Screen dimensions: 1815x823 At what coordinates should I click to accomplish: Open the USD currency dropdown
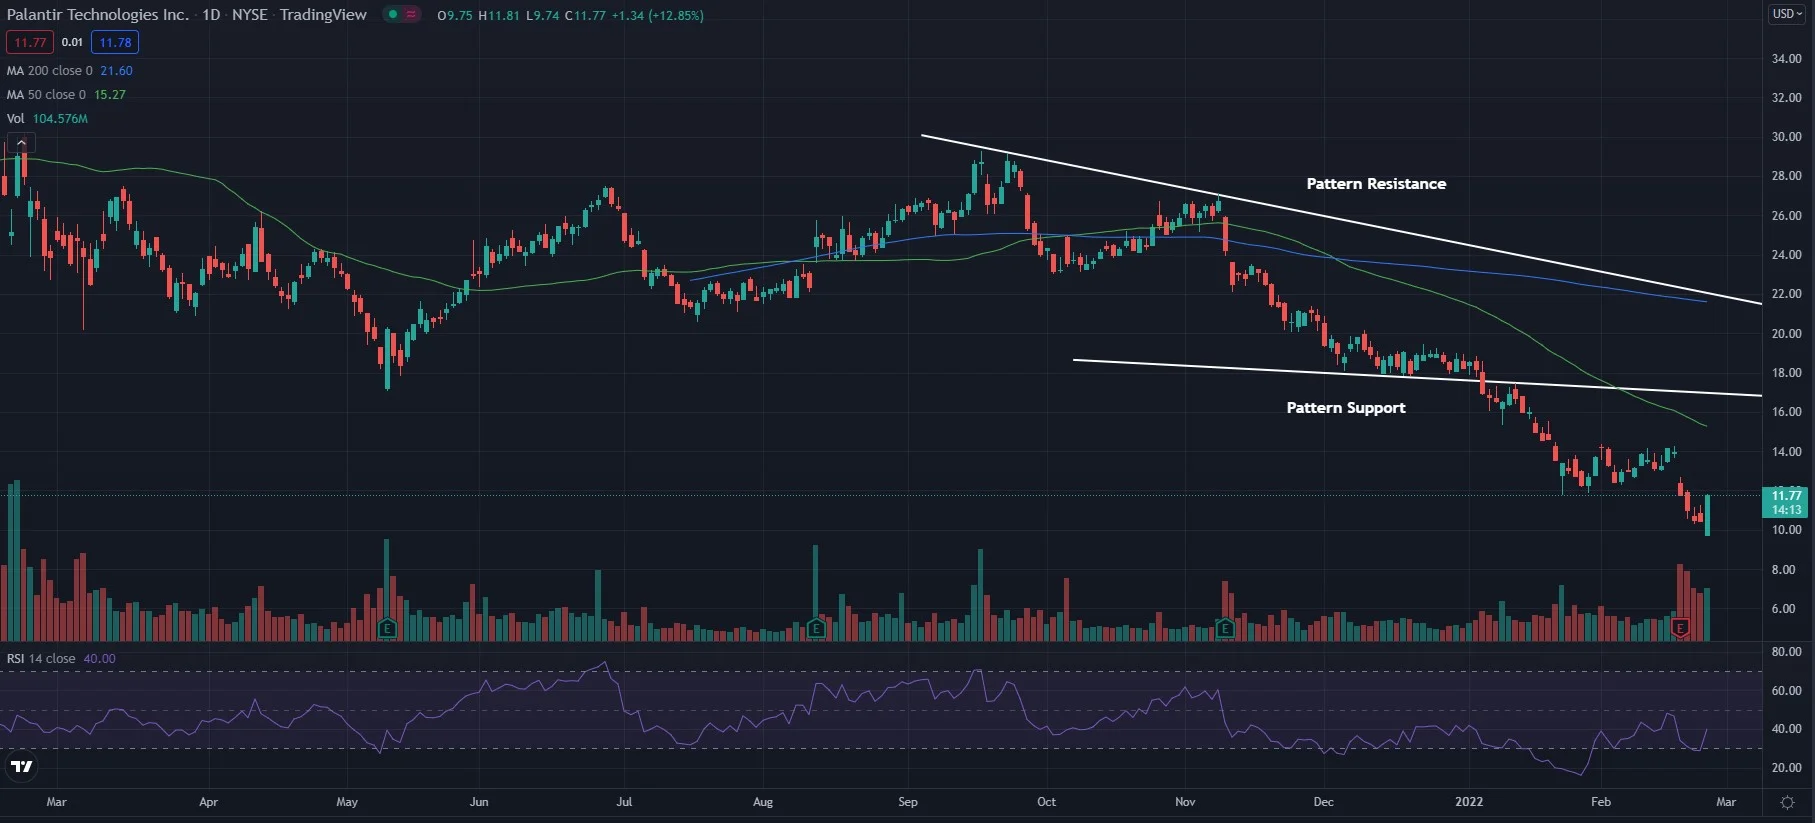[x=1787, y=14]
